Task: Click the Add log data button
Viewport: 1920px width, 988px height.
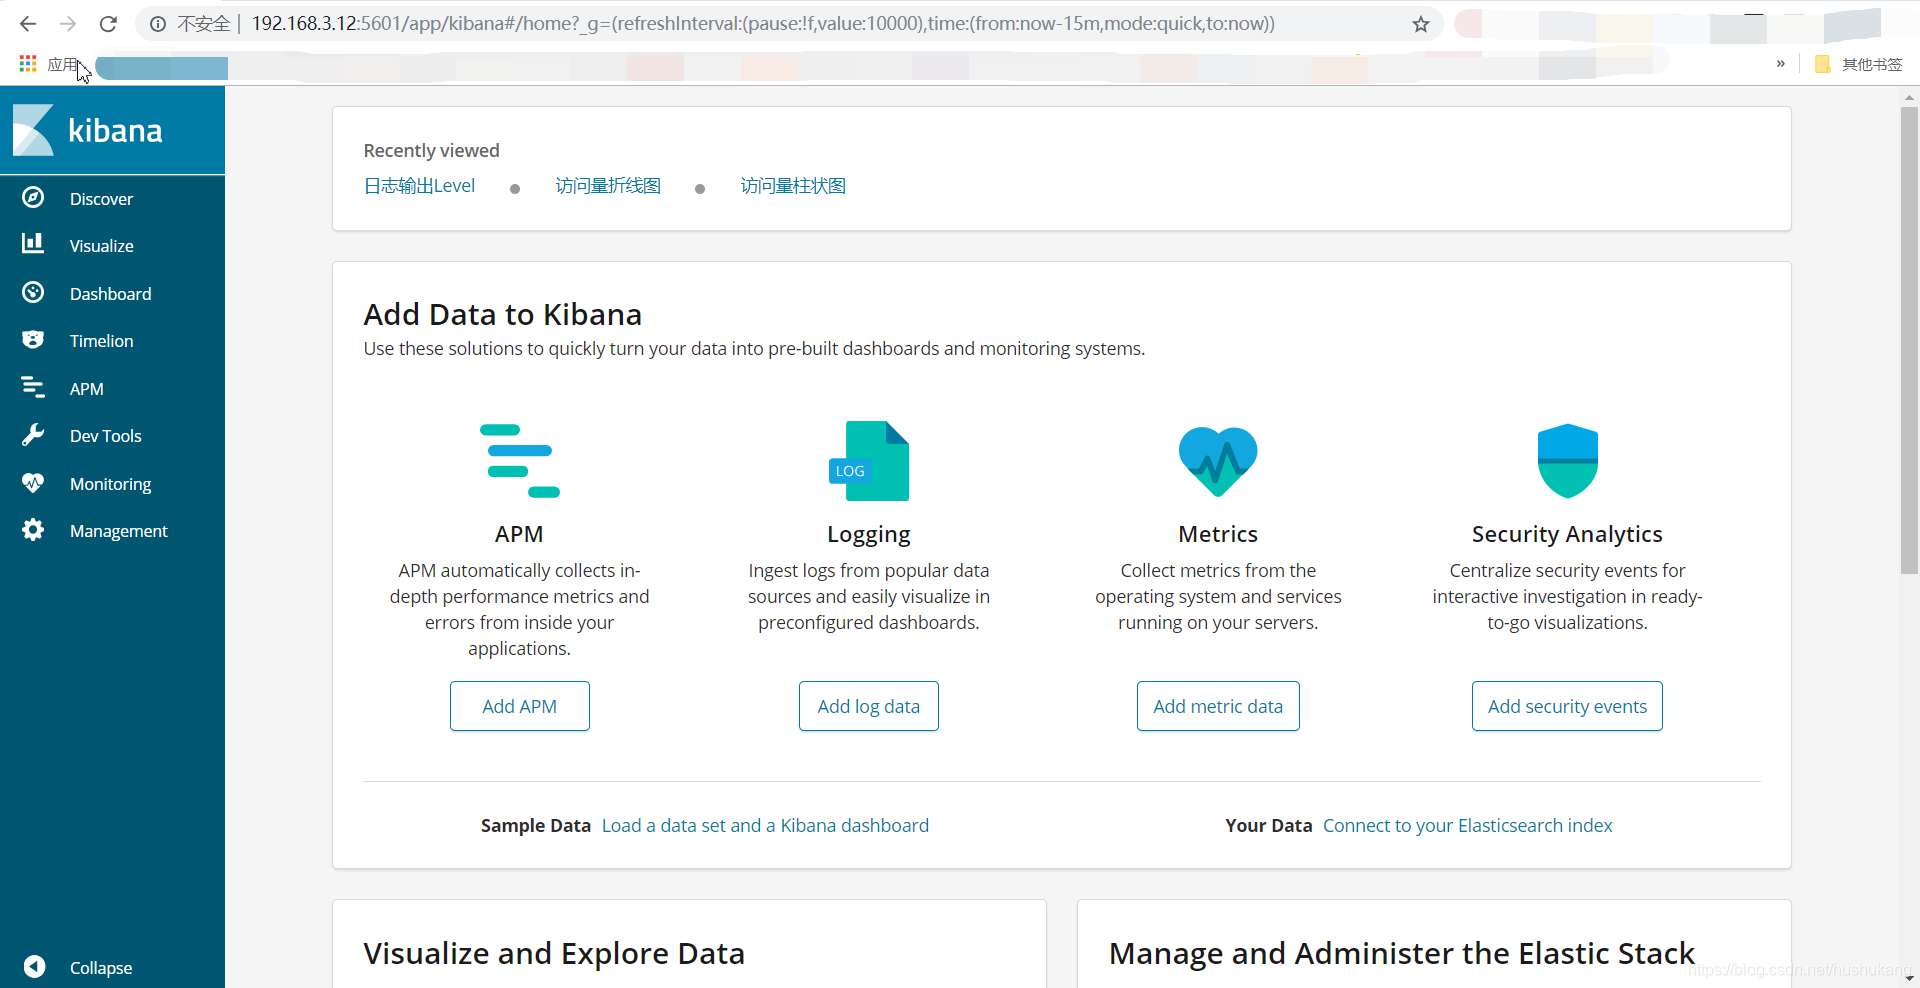Action: pos(868,706)
